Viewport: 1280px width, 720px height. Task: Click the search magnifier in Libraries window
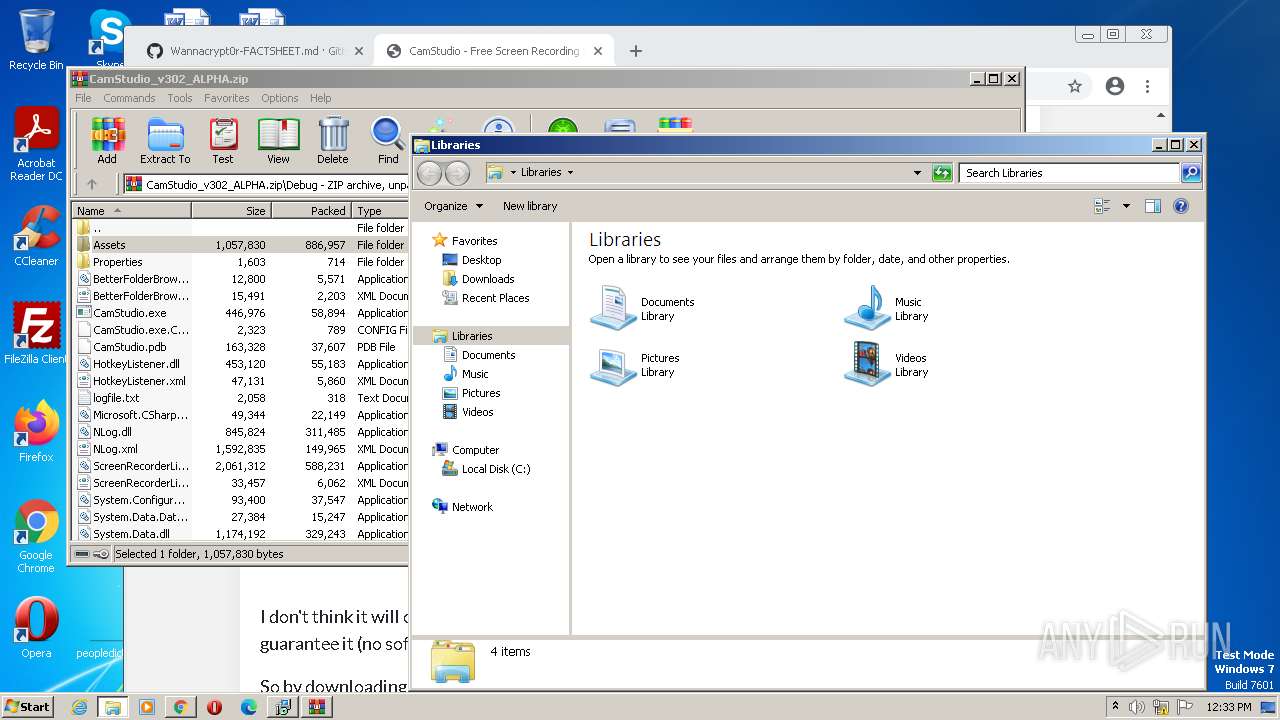pos(1191,173)
